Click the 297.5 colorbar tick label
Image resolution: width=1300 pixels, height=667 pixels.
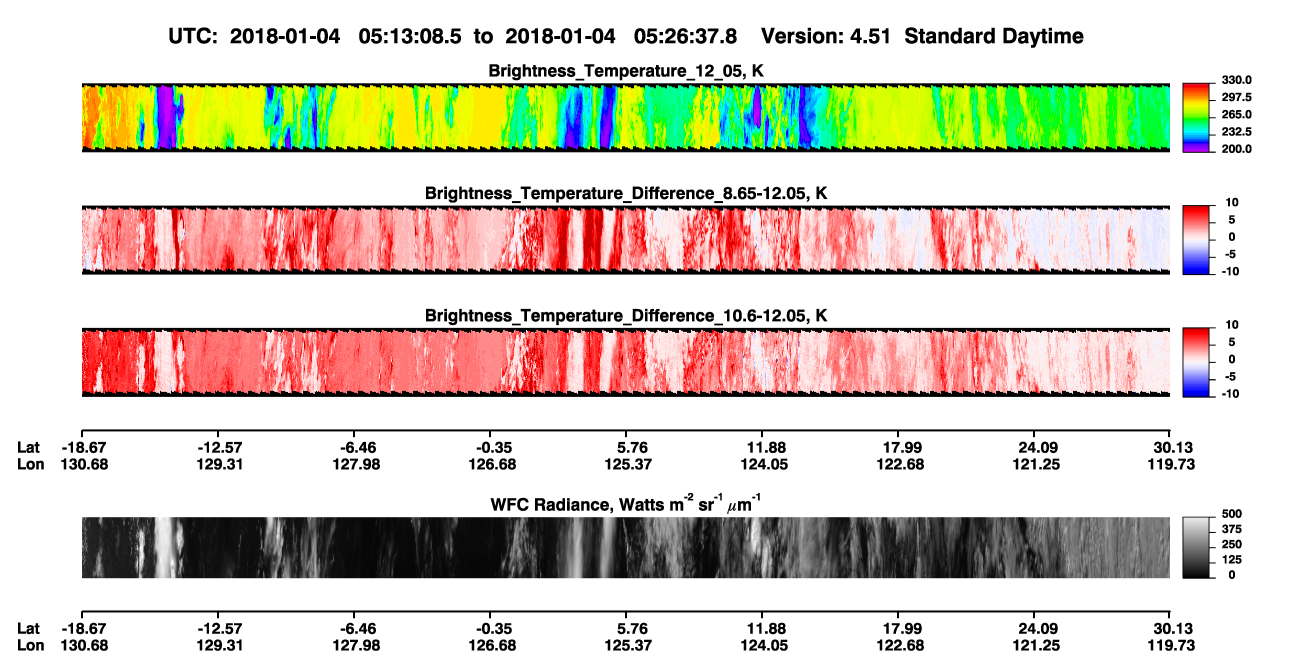[1235, 98]
